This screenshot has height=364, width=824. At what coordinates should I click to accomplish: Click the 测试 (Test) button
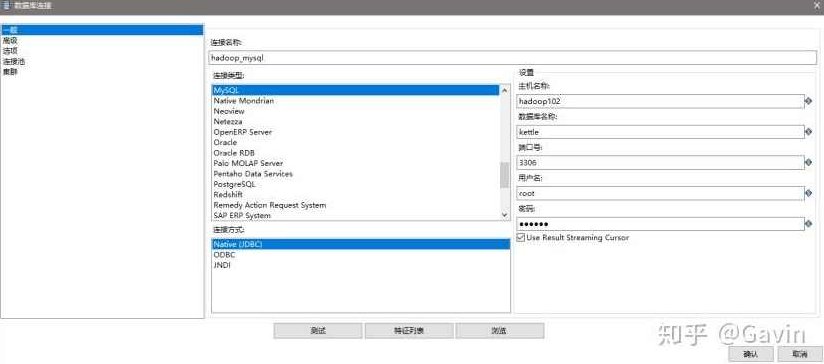click(318, 331)
